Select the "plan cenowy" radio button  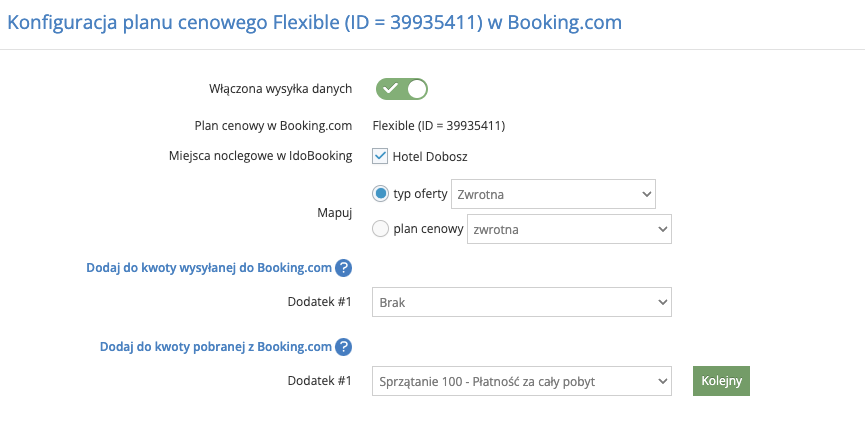(380, 228)
